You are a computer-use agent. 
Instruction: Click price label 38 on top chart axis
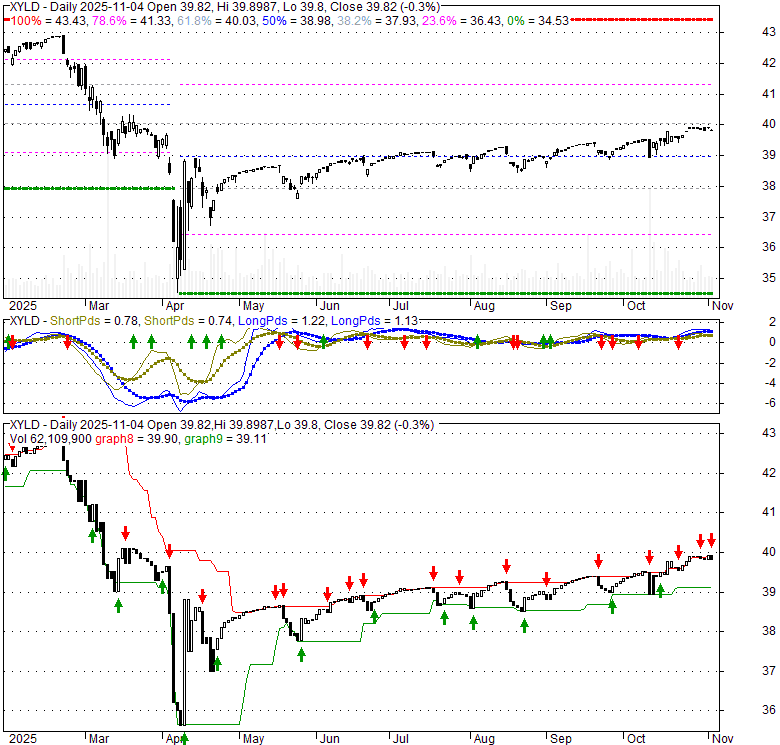point(769,186)
